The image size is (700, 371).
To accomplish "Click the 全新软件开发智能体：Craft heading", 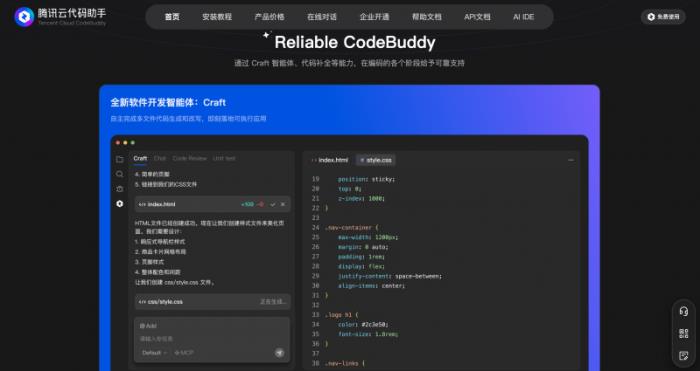I will 168,102.
